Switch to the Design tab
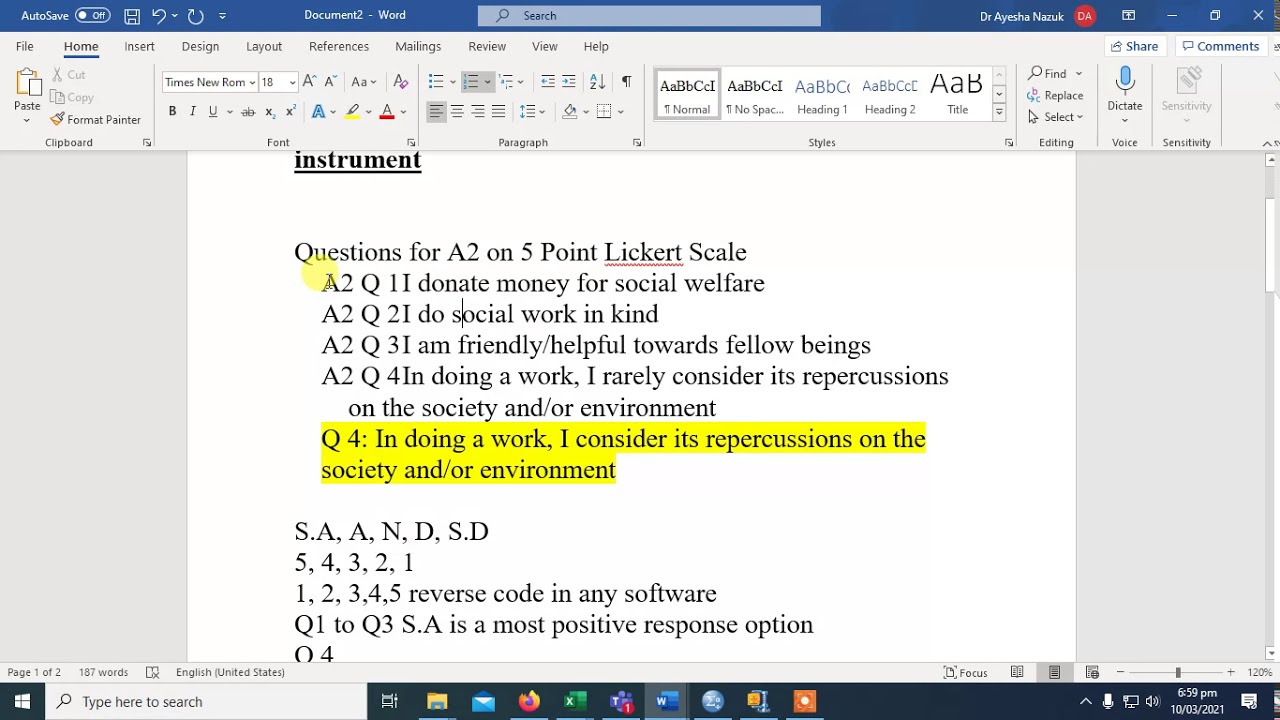Viewport: 1280px width, 720px height. [200, 46]
